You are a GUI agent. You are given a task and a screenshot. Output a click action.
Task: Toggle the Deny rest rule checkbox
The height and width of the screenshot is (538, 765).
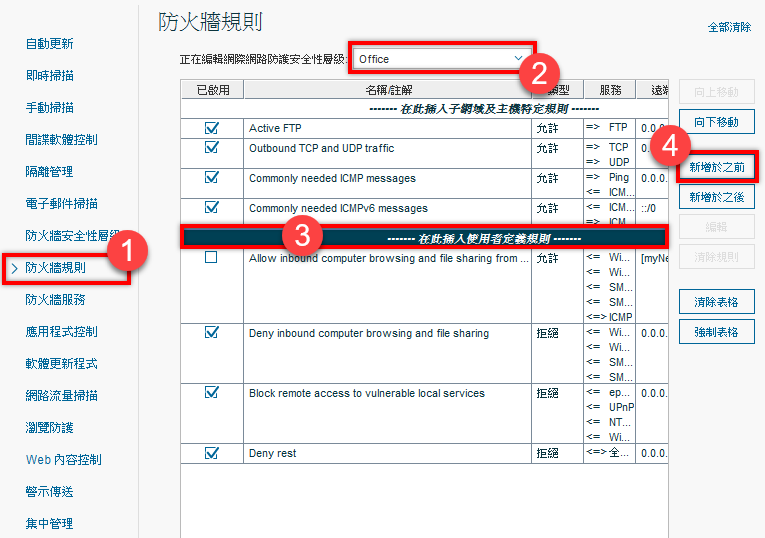click(x=211, y=453)
